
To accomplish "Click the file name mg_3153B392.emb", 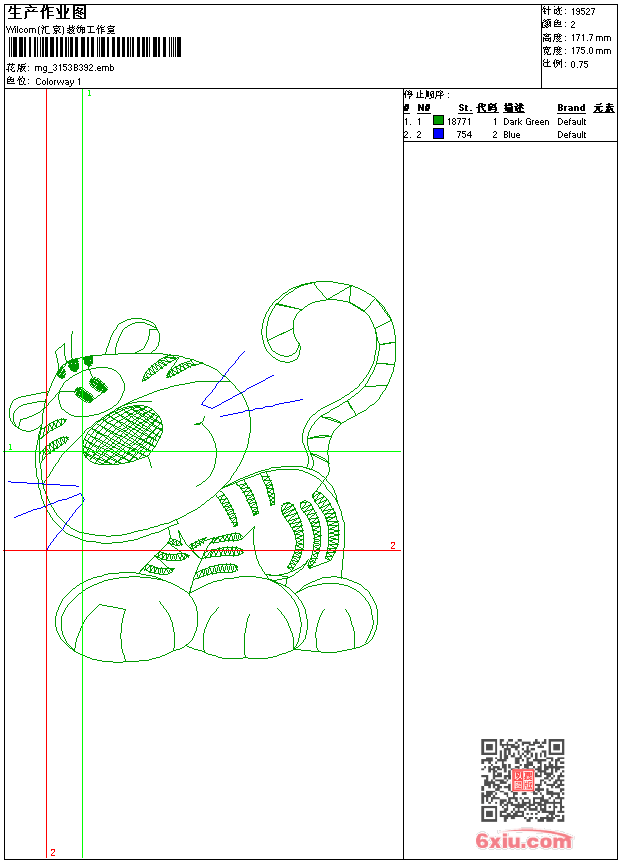I will pos(73,68).
